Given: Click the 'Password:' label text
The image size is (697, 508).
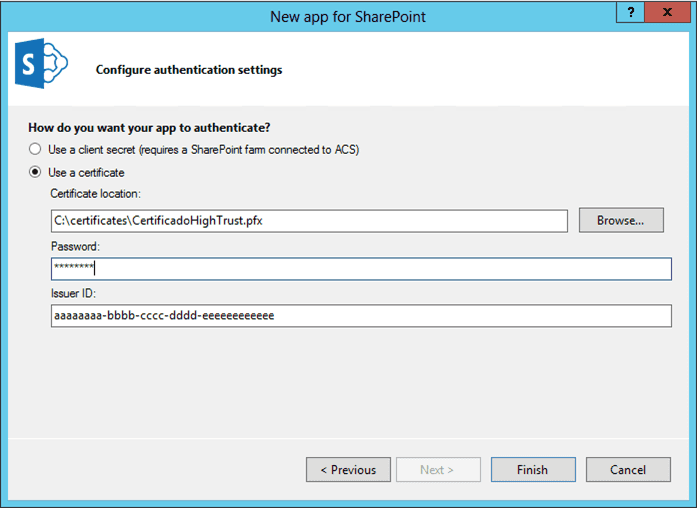Looking at the screenshot, I should point(75,247).
